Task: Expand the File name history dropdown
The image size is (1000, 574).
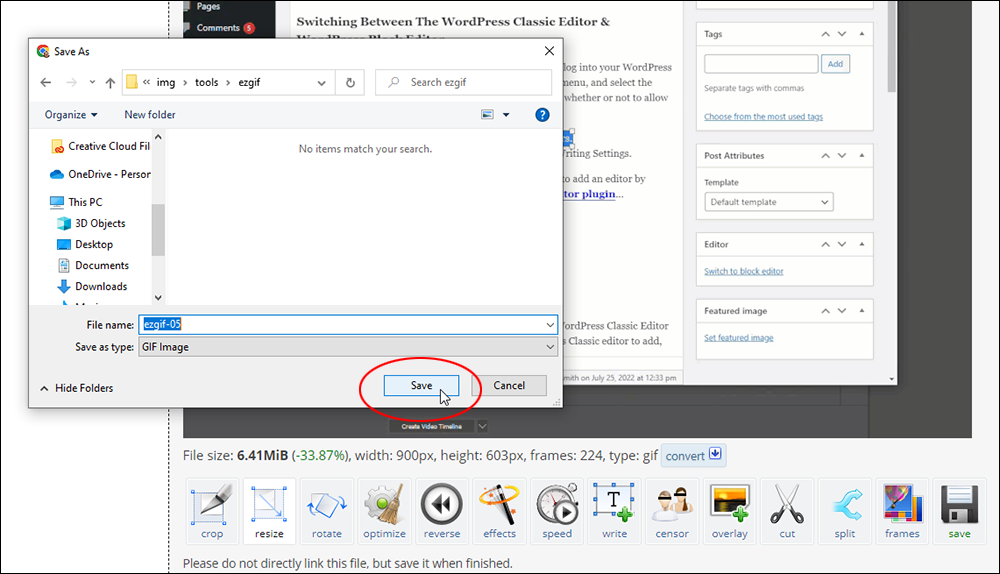Action: 550,325
